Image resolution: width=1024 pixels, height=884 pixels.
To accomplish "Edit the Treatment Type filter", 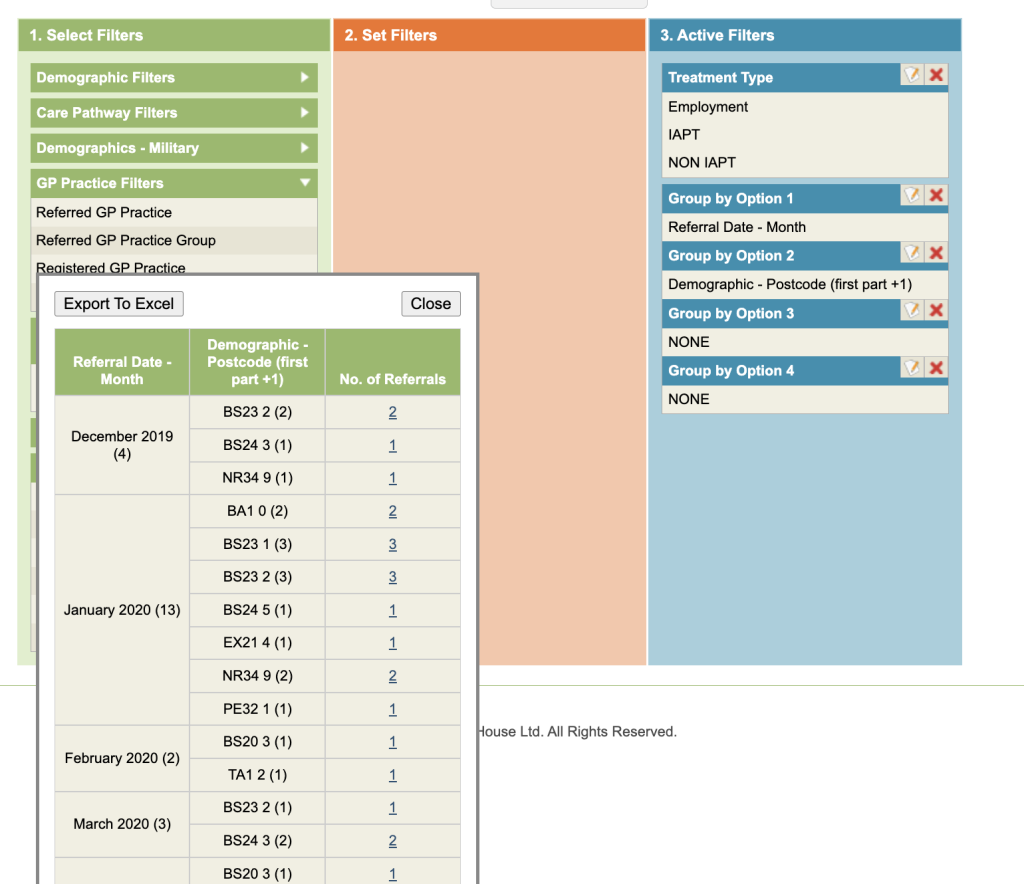I will [911, 76].
